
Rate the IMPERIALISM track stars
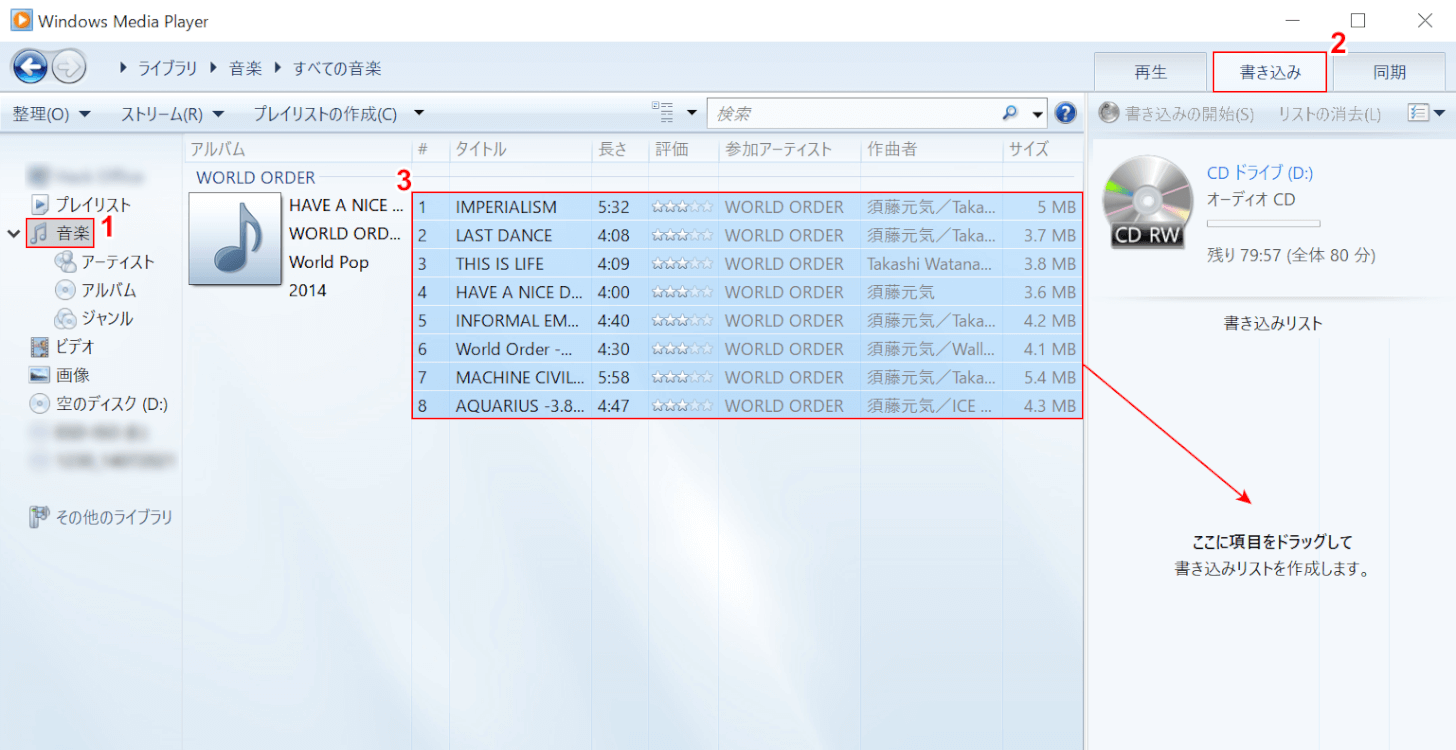click(x=683, y=207)
